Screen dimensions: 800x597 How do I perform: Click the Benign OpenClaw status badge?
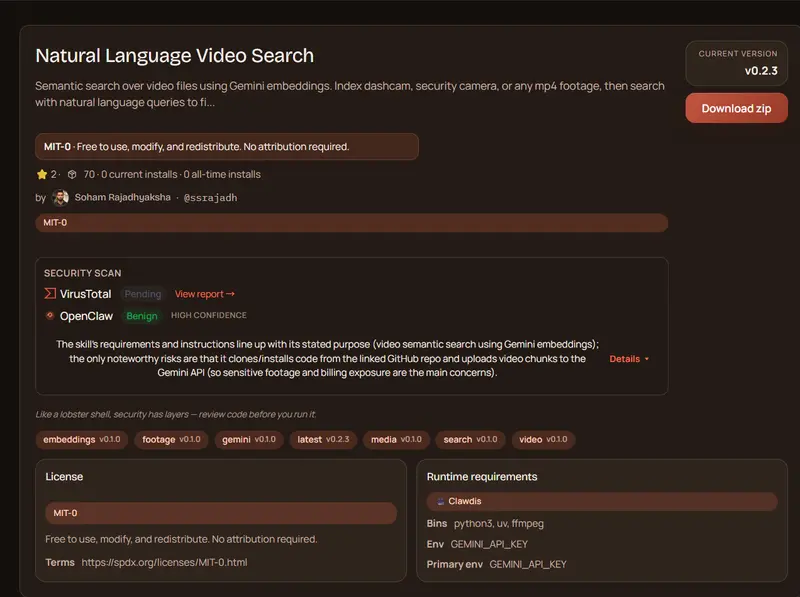(x=140, y=314)
